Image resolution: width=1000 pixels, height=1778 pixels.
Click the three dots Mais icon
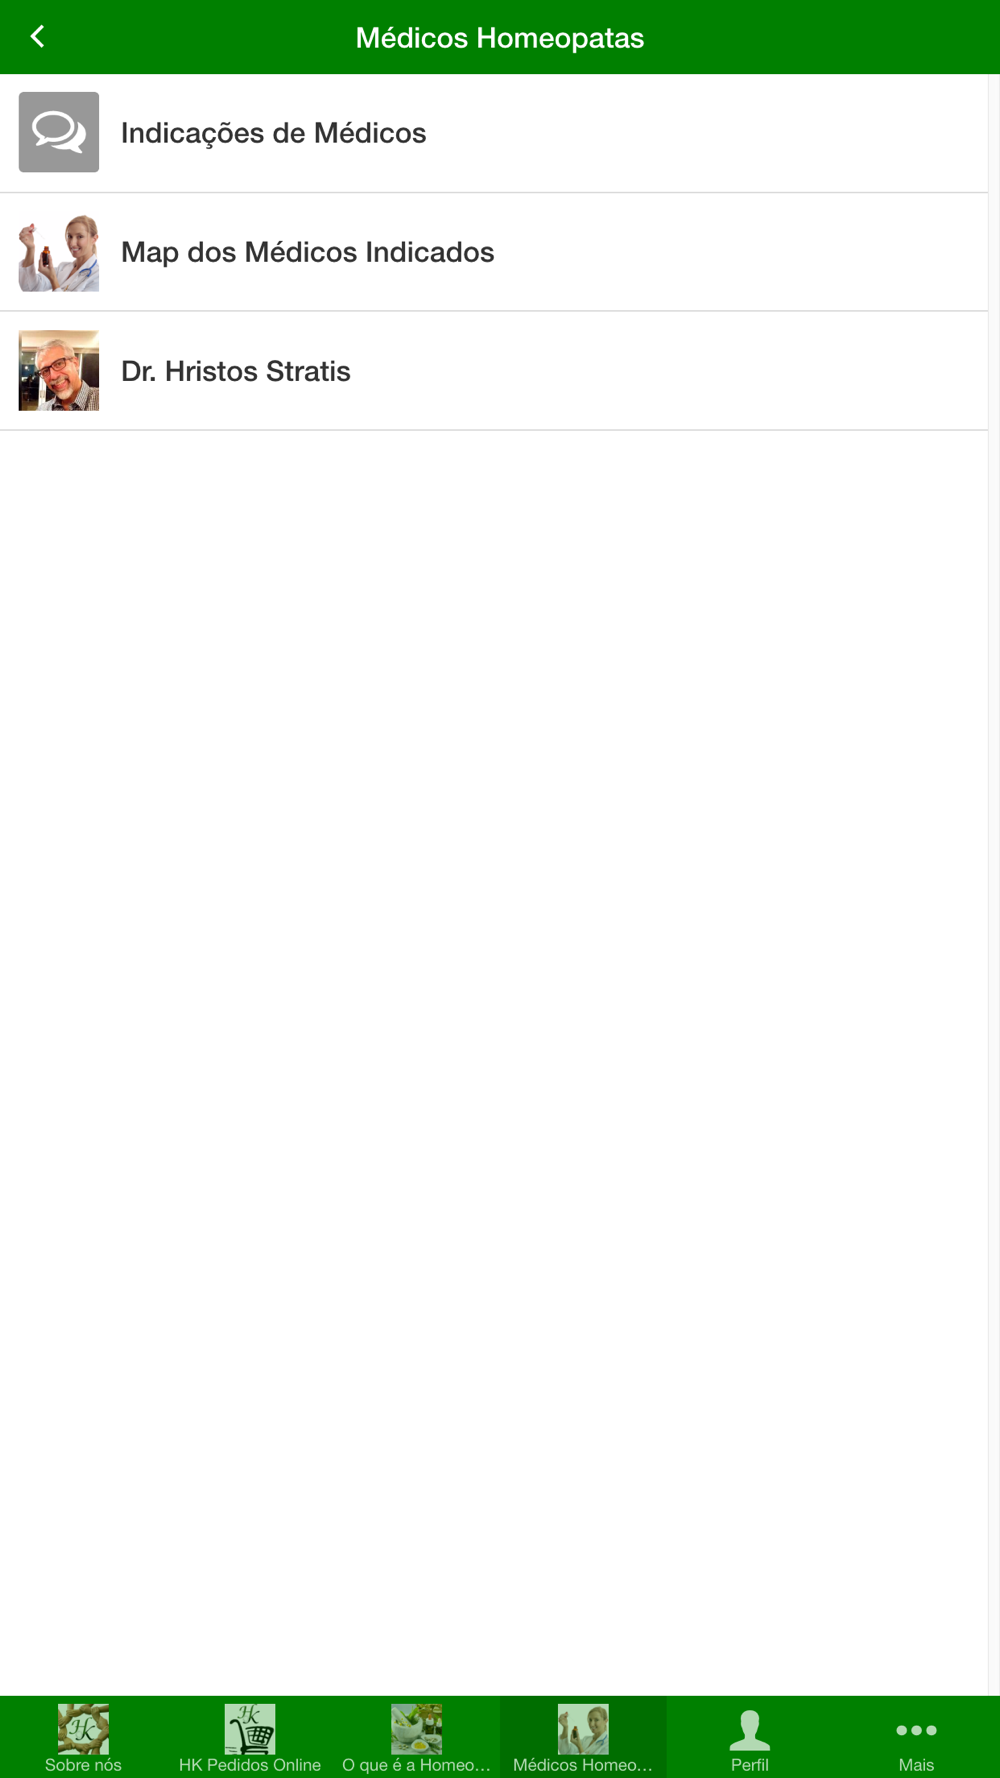coord(916,1730)
